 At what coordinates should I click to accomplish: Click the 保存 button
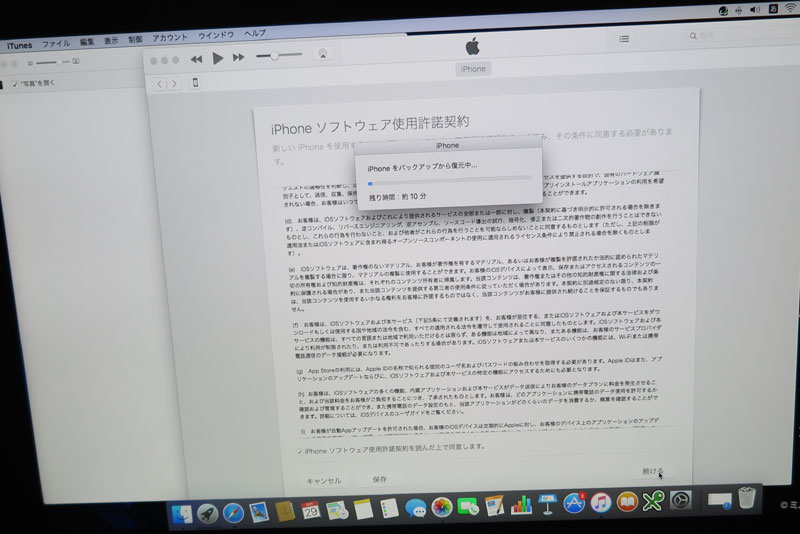pyautogui.click(x=379, y=479)
